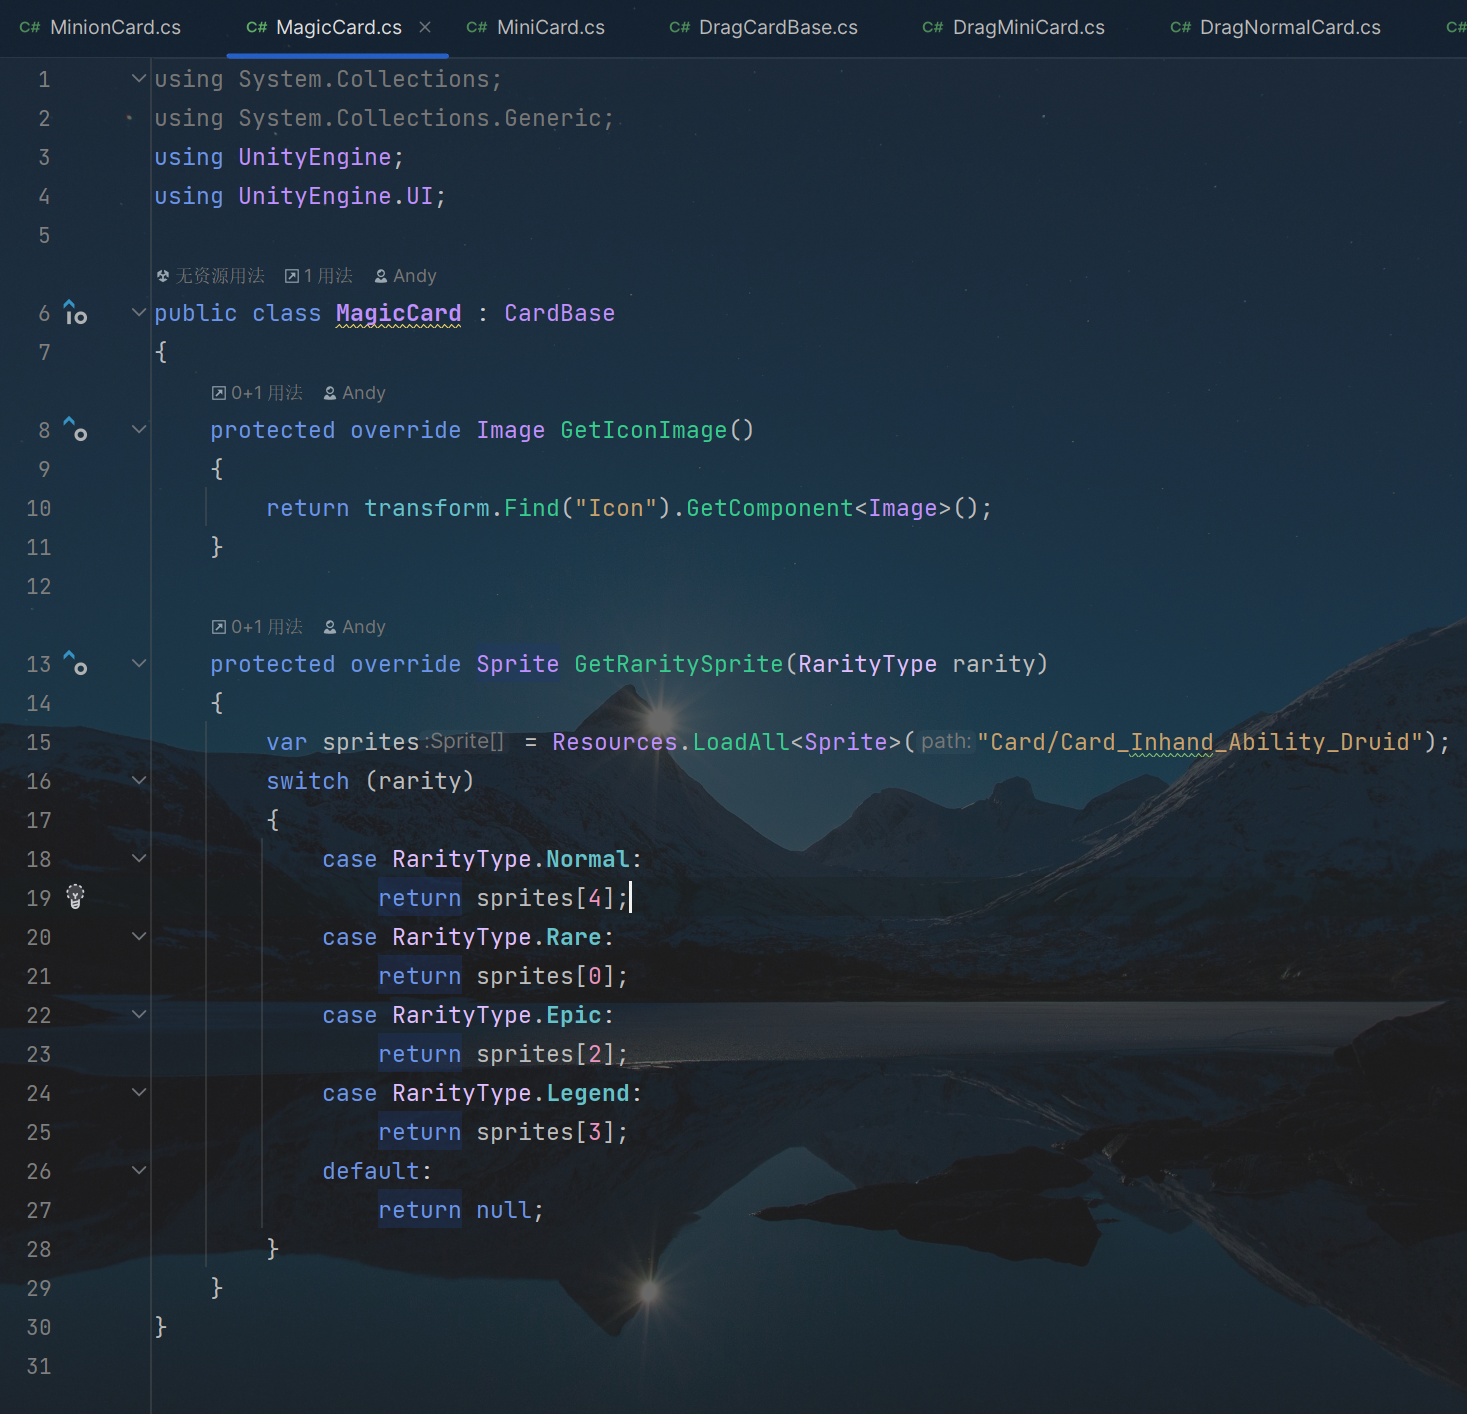Viewport: 1467px width, 1414px height.
Task: Fold the default case section
Action: click(139, 1171)
